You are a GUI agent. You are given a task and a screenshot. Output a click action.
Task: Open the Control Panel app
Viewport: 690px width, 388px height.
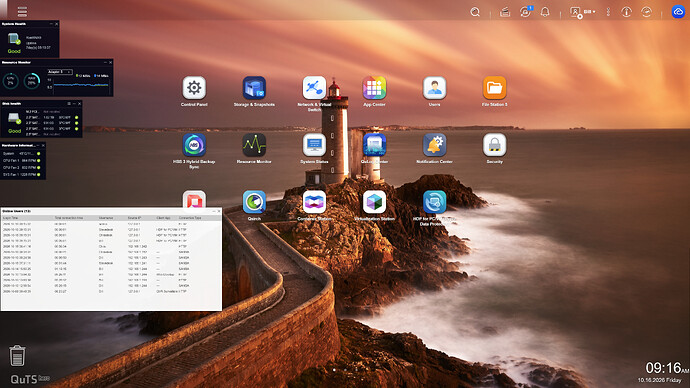coord(194,88)
